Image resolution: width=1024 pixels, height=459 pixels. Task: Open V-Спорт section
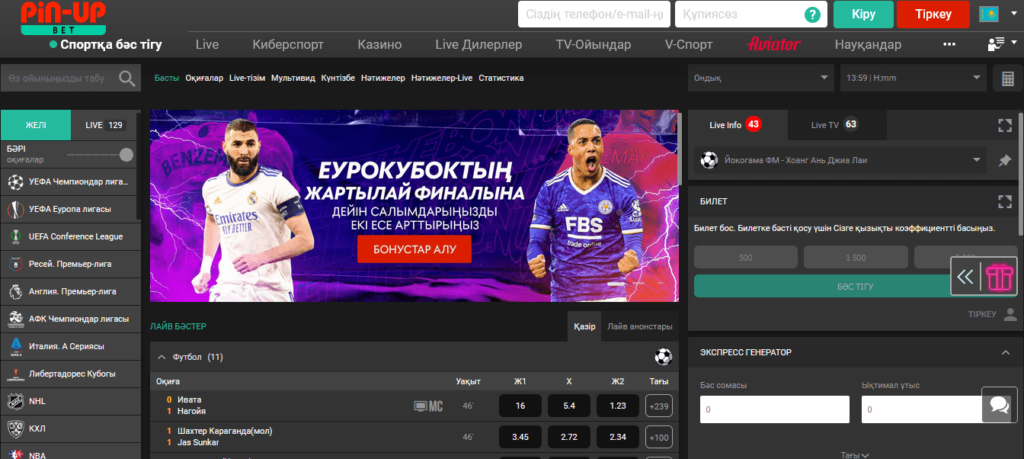pos(688,44)
